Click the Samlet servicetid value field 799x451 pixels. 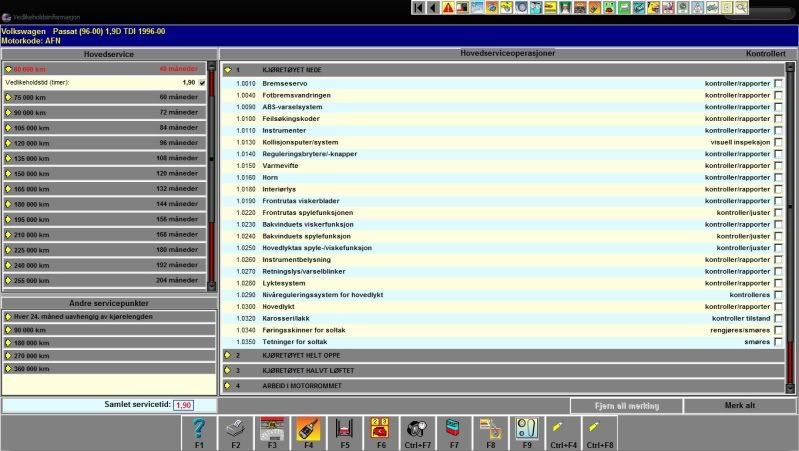coord(183,405)
